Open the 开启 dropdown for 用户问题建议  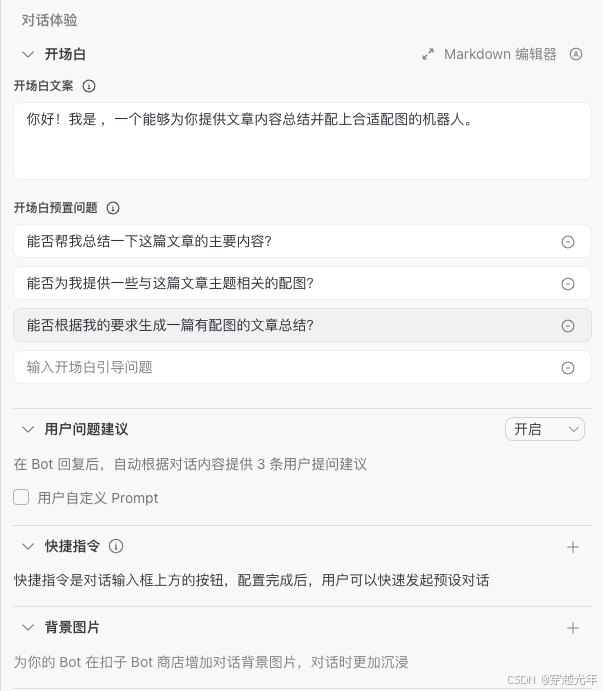click(545, 429)
